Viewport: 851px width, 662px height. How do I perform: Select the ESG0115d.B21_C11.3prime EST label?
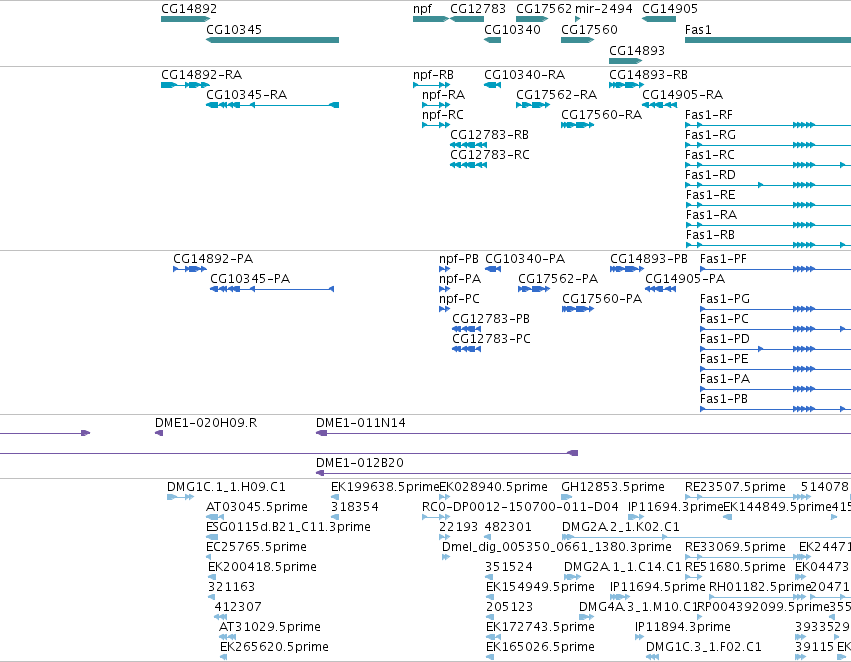[288, 527]
